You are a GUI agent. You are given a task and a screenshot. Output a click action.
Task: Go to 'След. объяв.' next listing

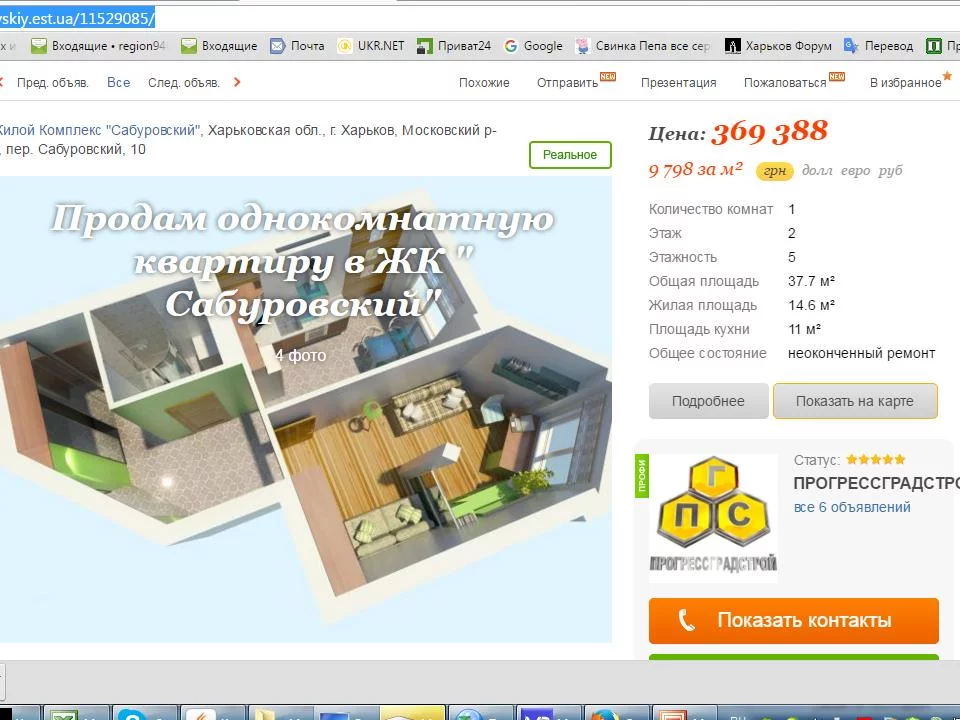[x=184, y=83]
